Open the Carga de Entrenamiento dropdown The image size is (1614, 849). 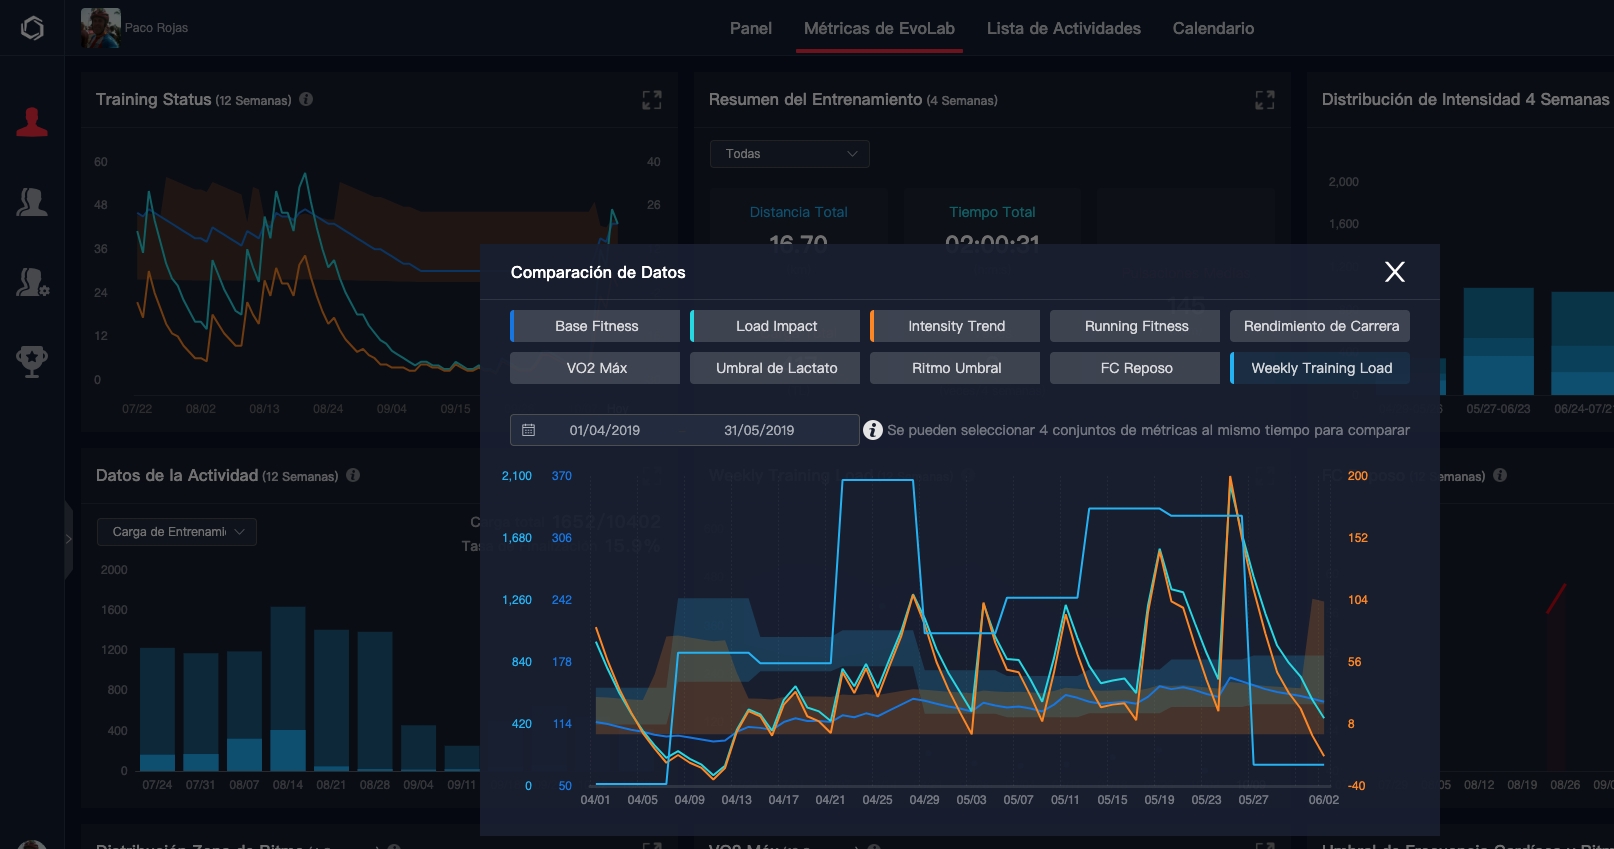pyautogui.click(x=177, y=532)
